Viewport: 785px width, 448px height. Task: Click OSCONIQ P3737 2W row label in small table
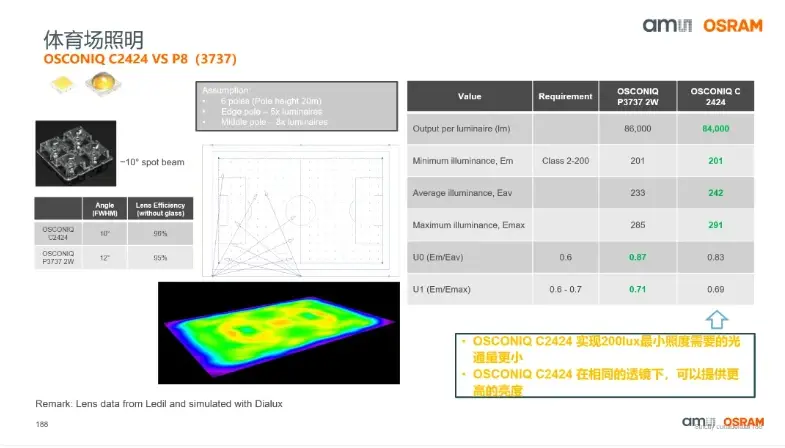click(58, 257)
